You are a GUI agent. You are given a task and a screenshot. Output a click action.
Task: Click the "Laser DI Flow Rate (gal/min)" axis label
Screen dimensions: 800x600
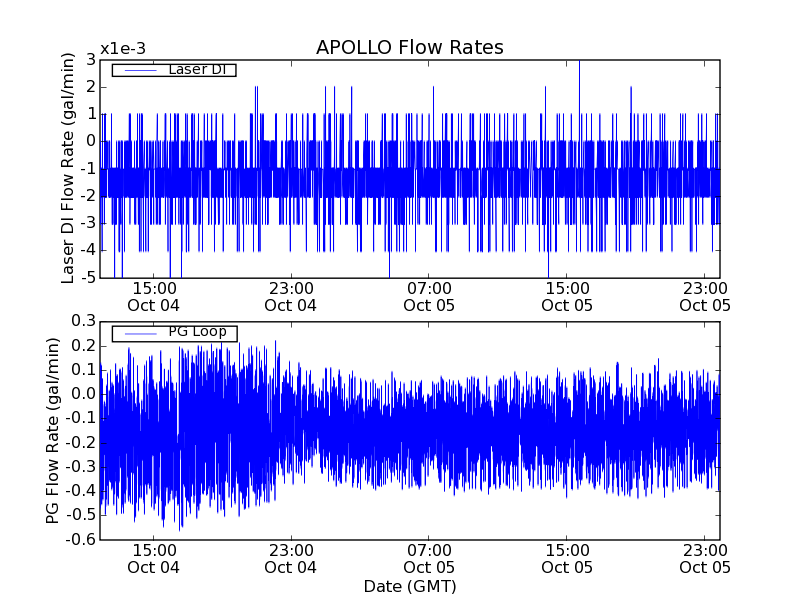[x=68, y=168]
